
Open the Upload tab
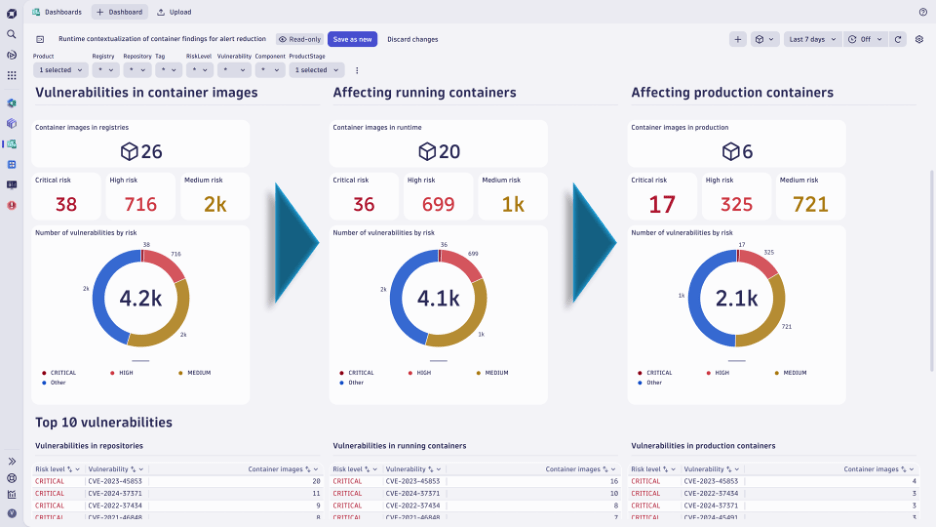point(174,12)
